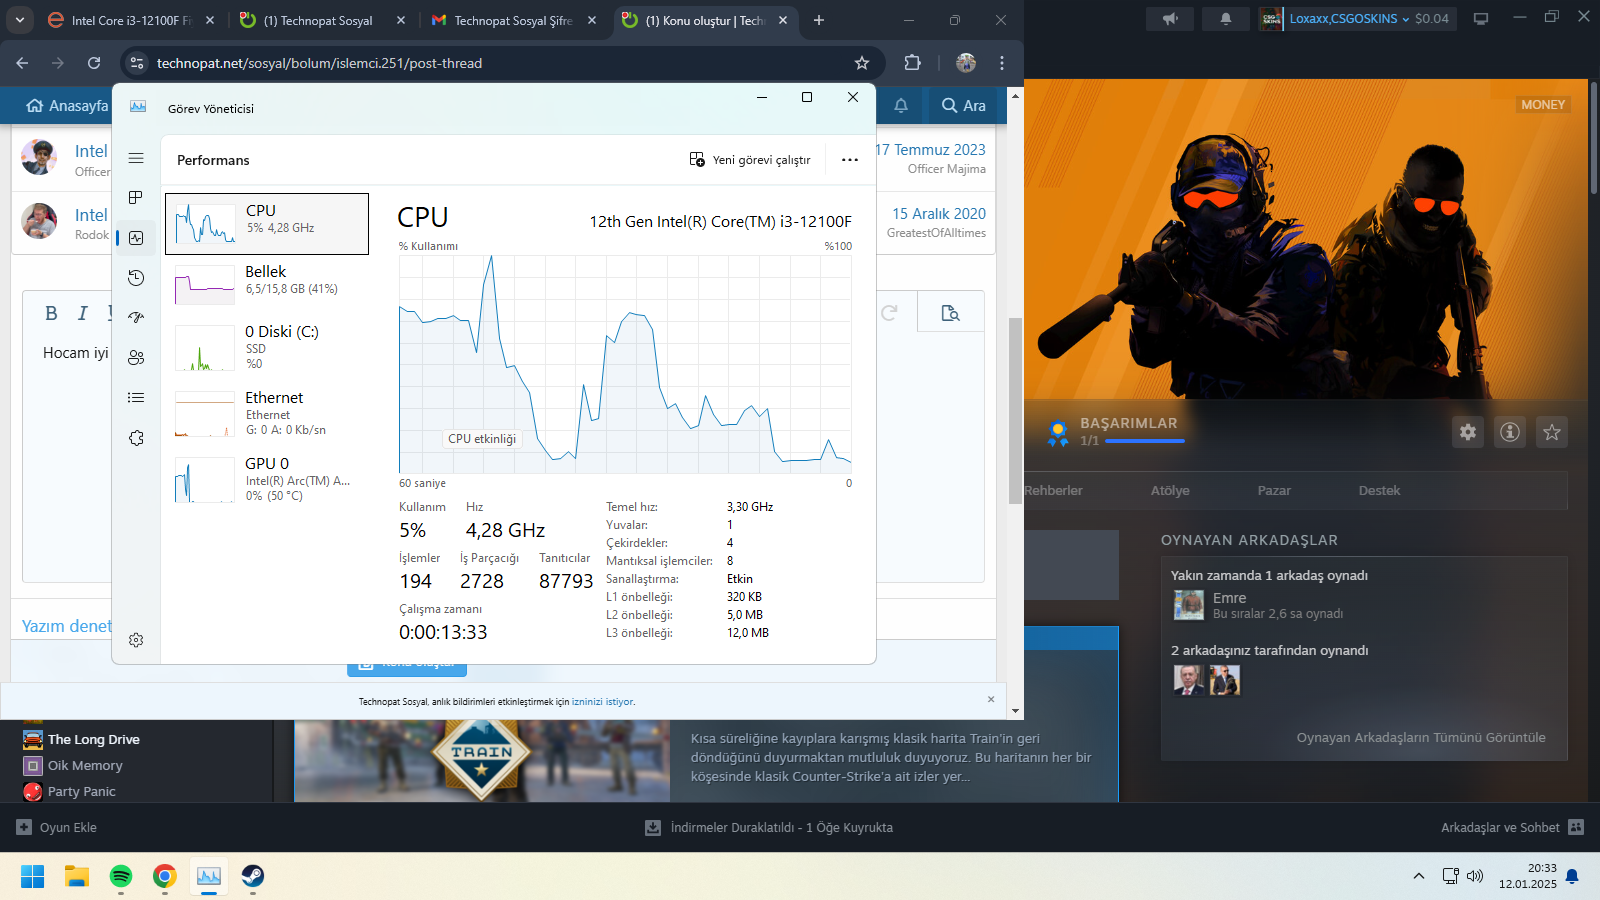Dismiss the Technopat notification permission banner
This screenshot has width=1600, height=900.
coord(991,699)
